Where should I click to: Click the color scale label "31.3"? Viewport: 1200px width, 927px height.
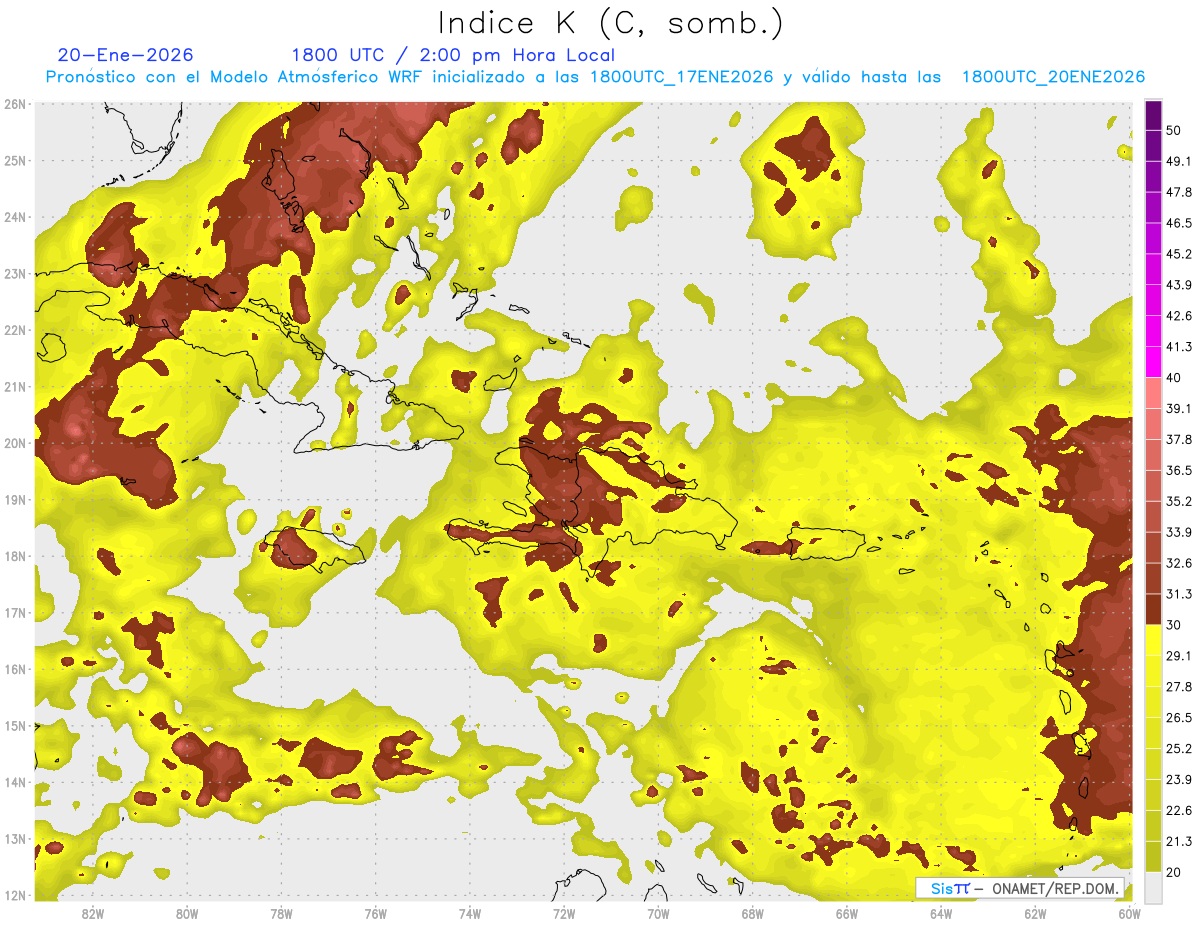pos(1178,594)
